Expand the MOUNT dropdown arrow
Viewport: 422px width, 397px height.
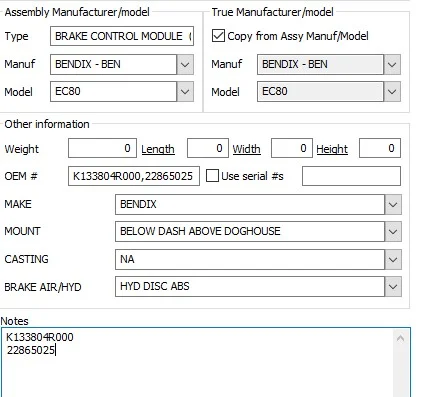(393, 232)
